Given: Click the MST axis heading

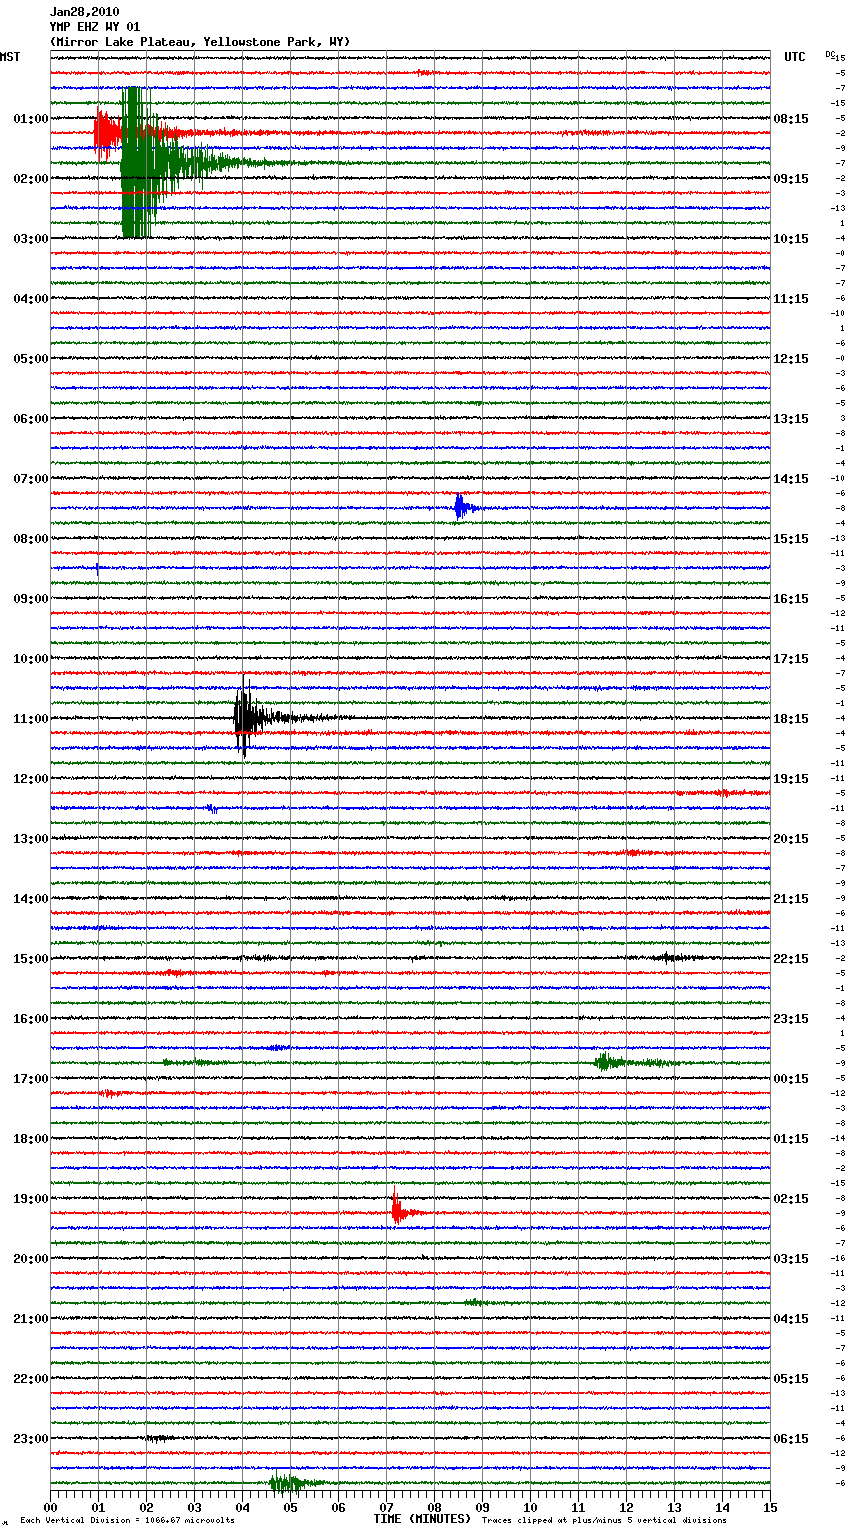Looking at the screenshot, I should point(10,57).
